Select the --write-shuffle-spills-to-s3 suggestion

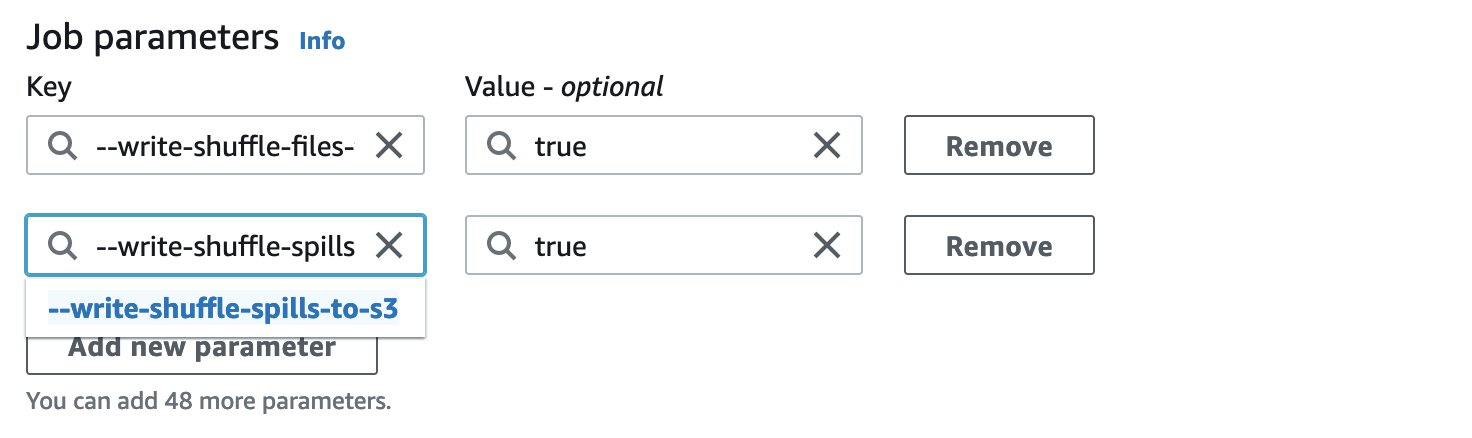[225, 309]
